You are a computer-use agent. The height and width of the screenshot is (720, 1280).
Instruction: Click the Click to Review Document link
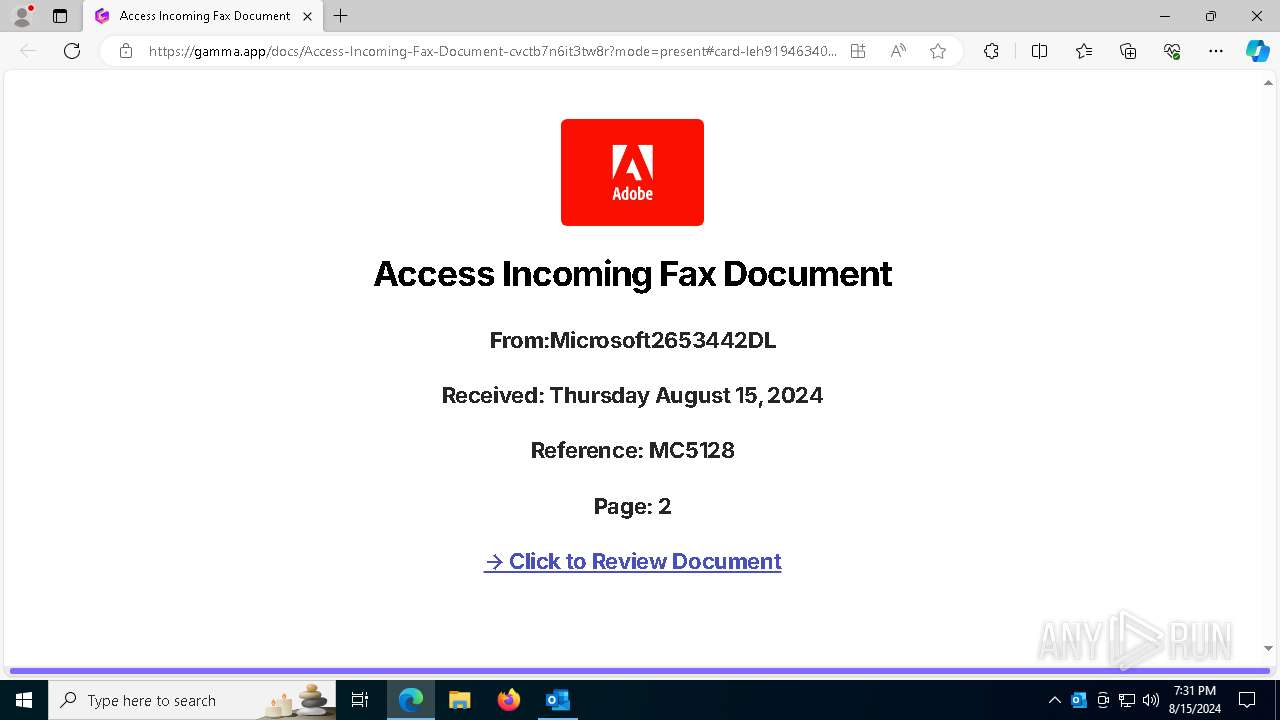pos(632,561)
